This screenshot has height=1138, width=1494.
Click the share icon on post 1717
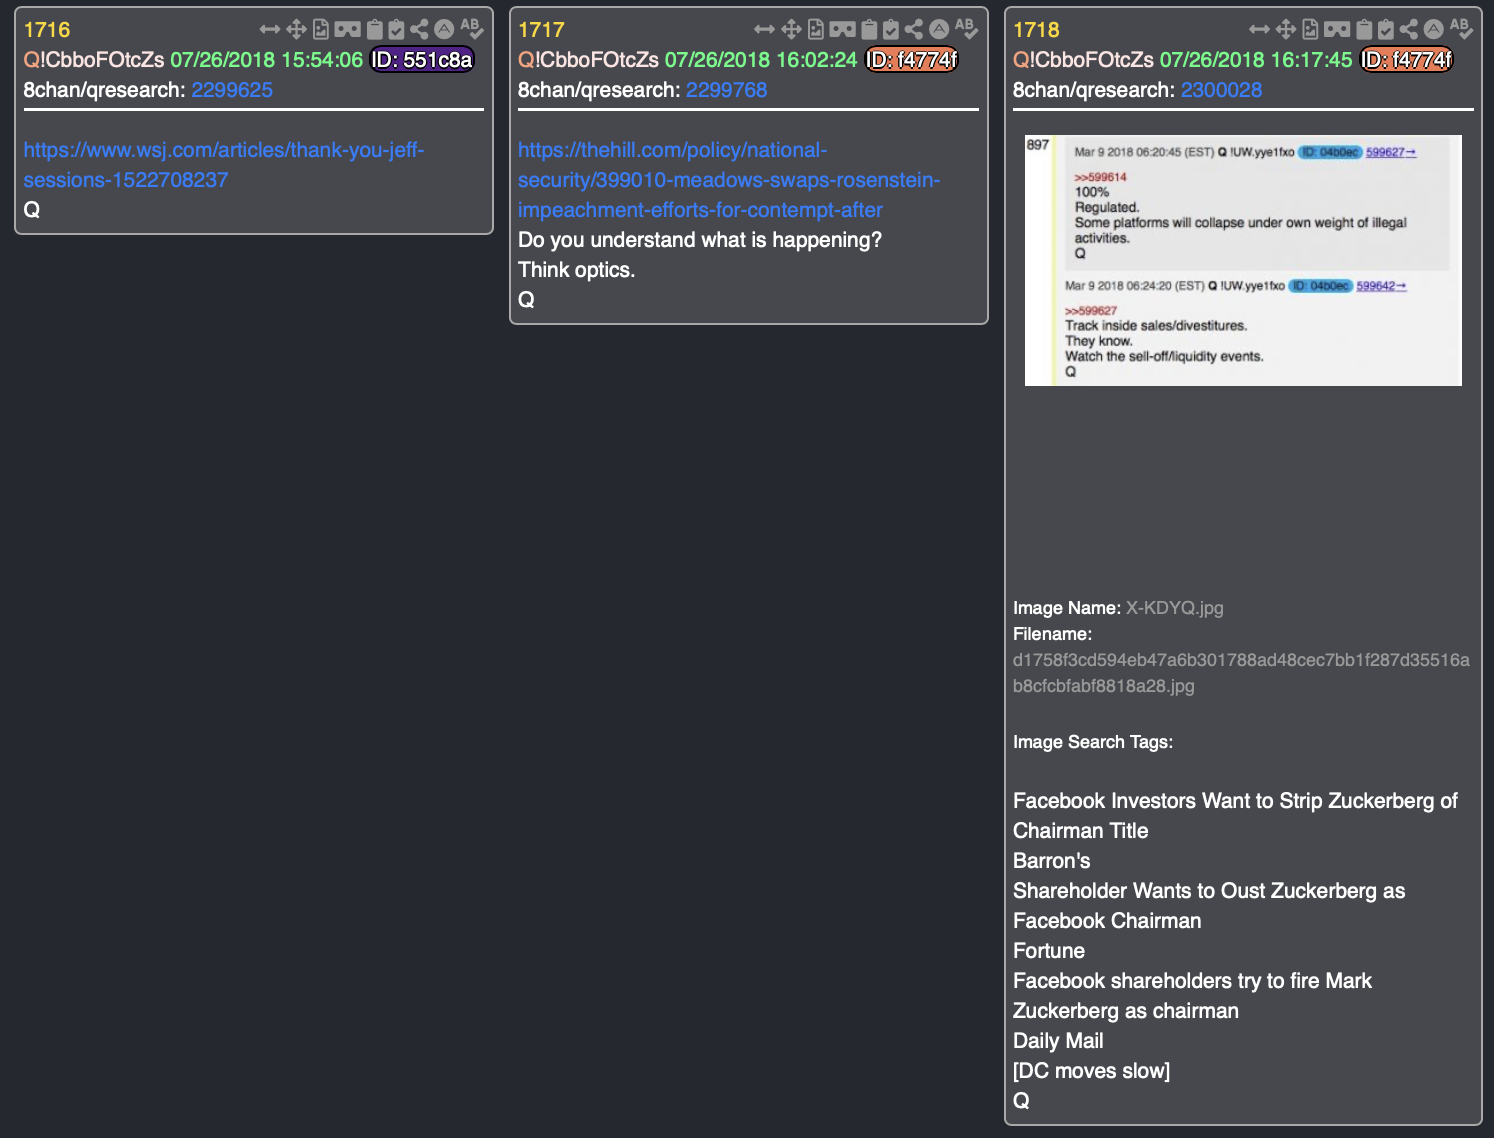pos(914,30)
